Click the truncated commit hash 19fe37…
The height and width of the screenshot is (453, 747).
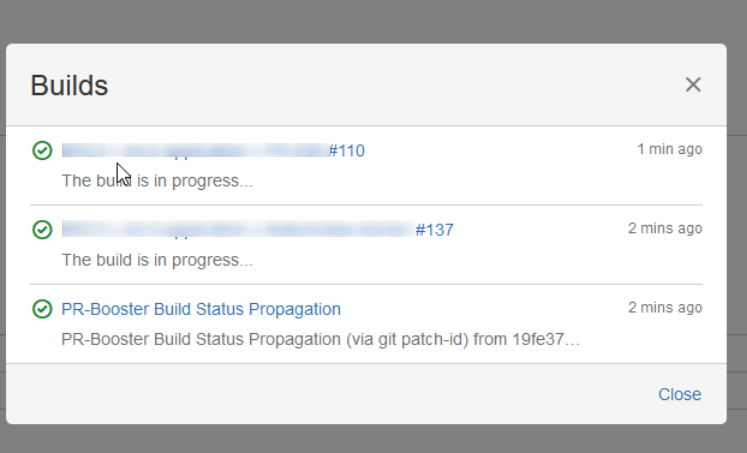(546, 340)
